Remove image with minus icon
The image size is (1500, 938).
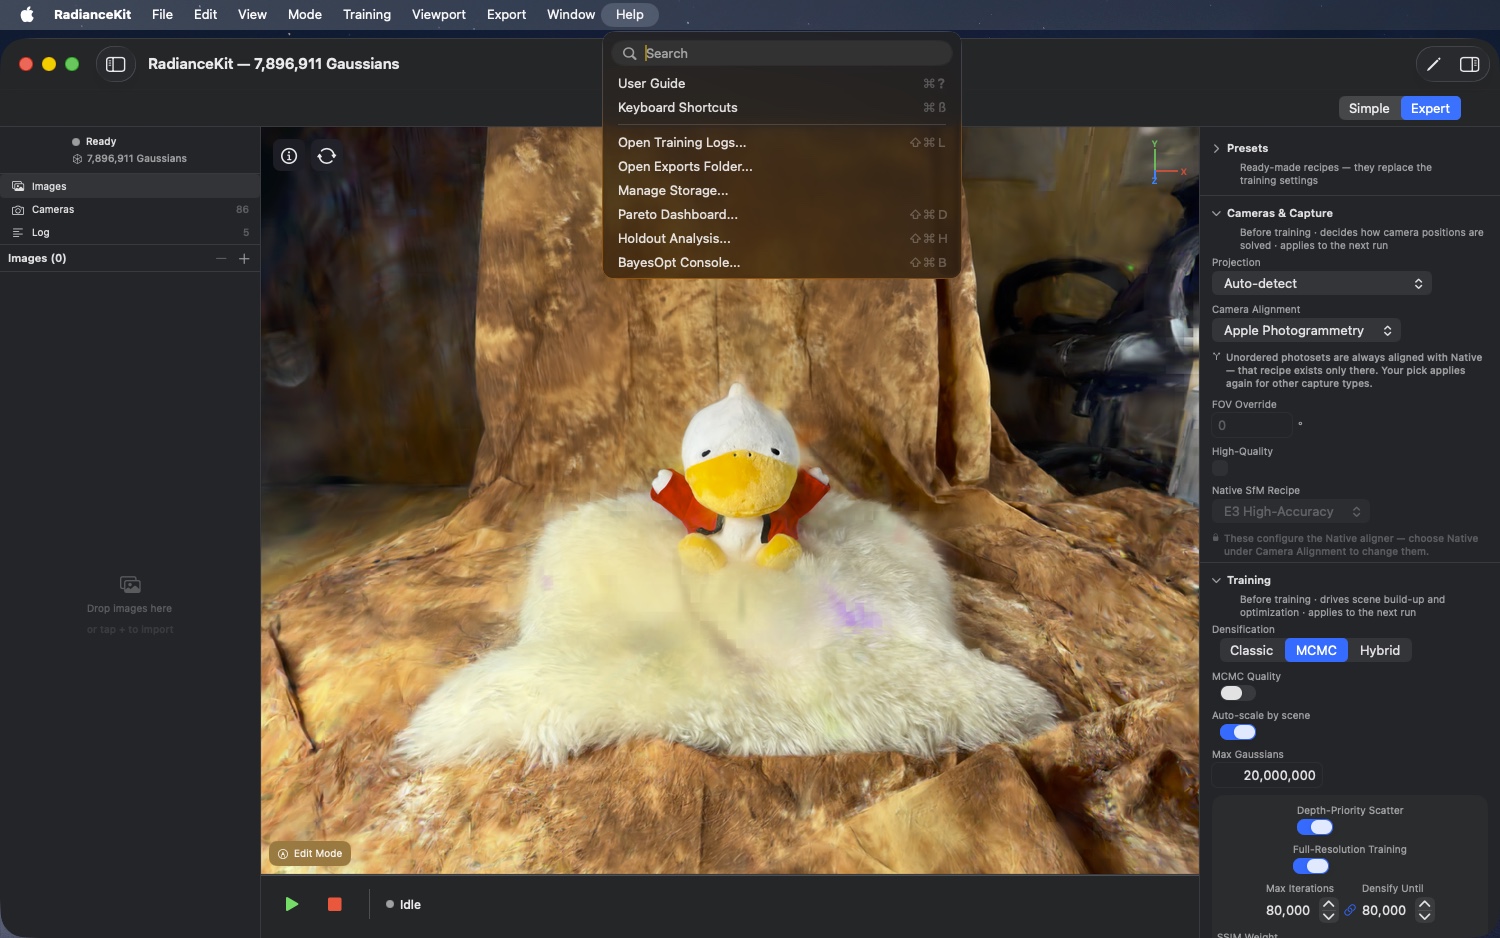221,259
